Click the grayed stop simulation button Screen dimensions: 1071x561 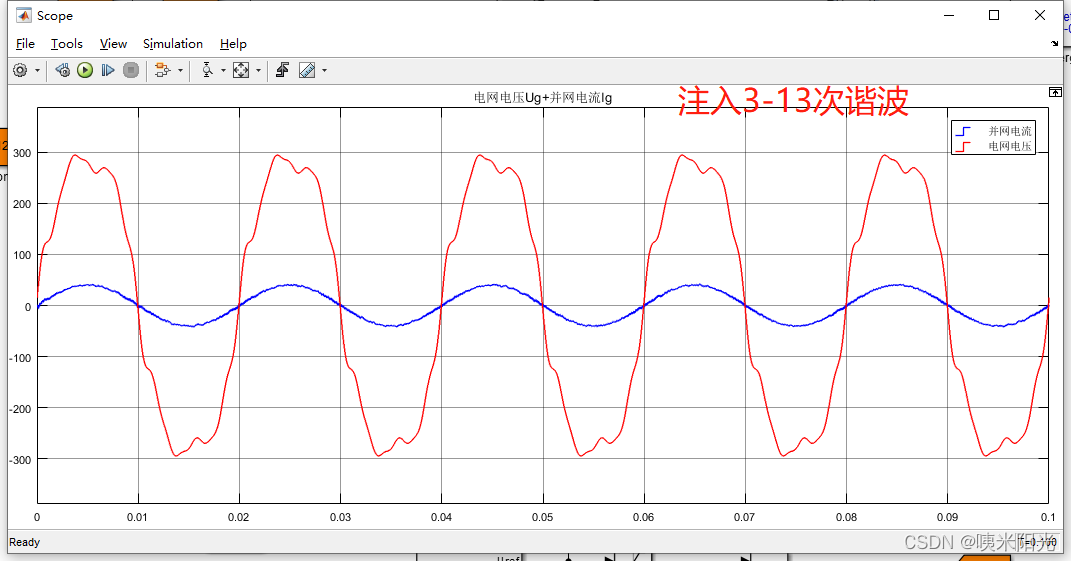(130, 70)
